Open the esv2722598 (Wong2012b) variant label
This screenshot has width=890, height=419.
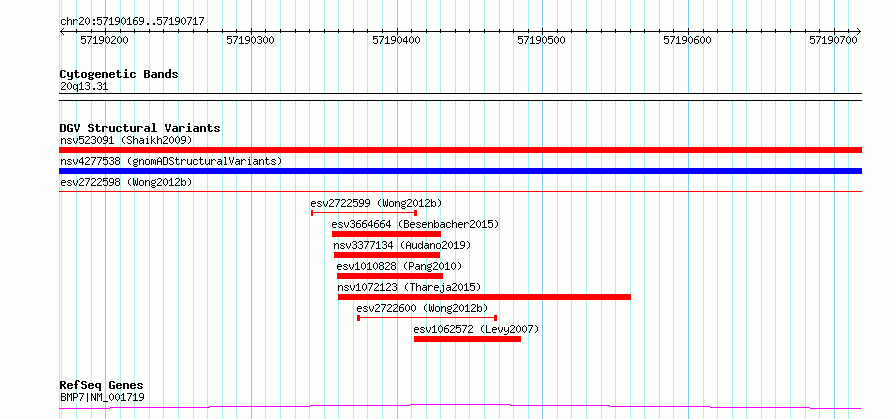(x=126, y=182)
